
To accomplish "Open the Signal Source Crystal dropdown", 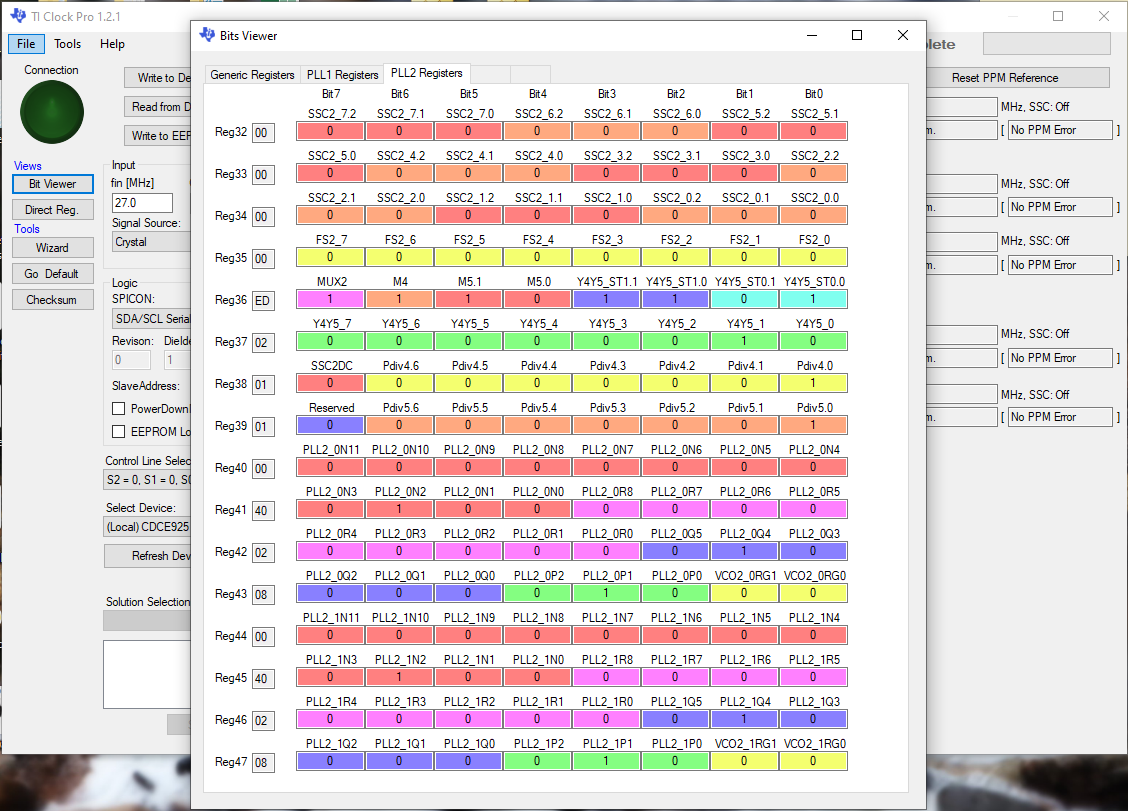I will coord(151,242).
